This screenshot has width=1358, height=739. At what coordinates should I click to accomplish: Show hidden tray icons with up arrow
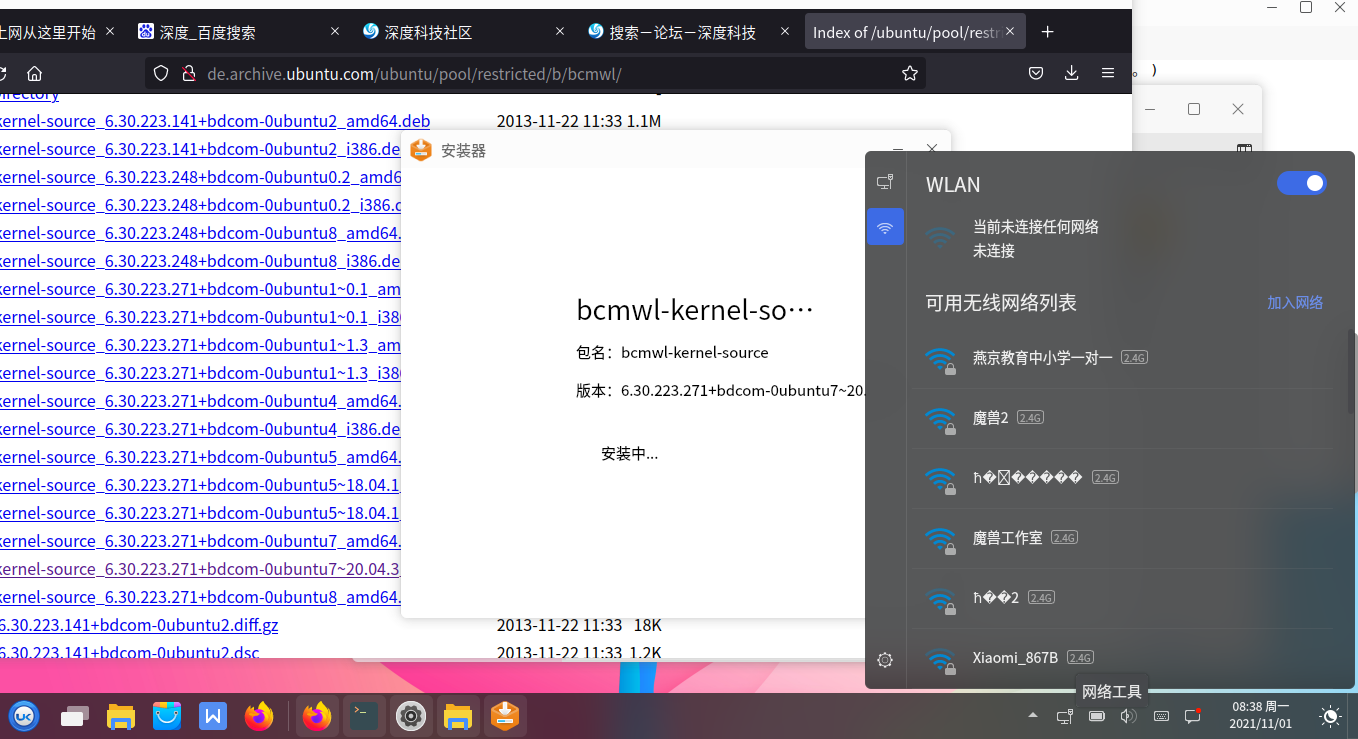pos(1033,716)
